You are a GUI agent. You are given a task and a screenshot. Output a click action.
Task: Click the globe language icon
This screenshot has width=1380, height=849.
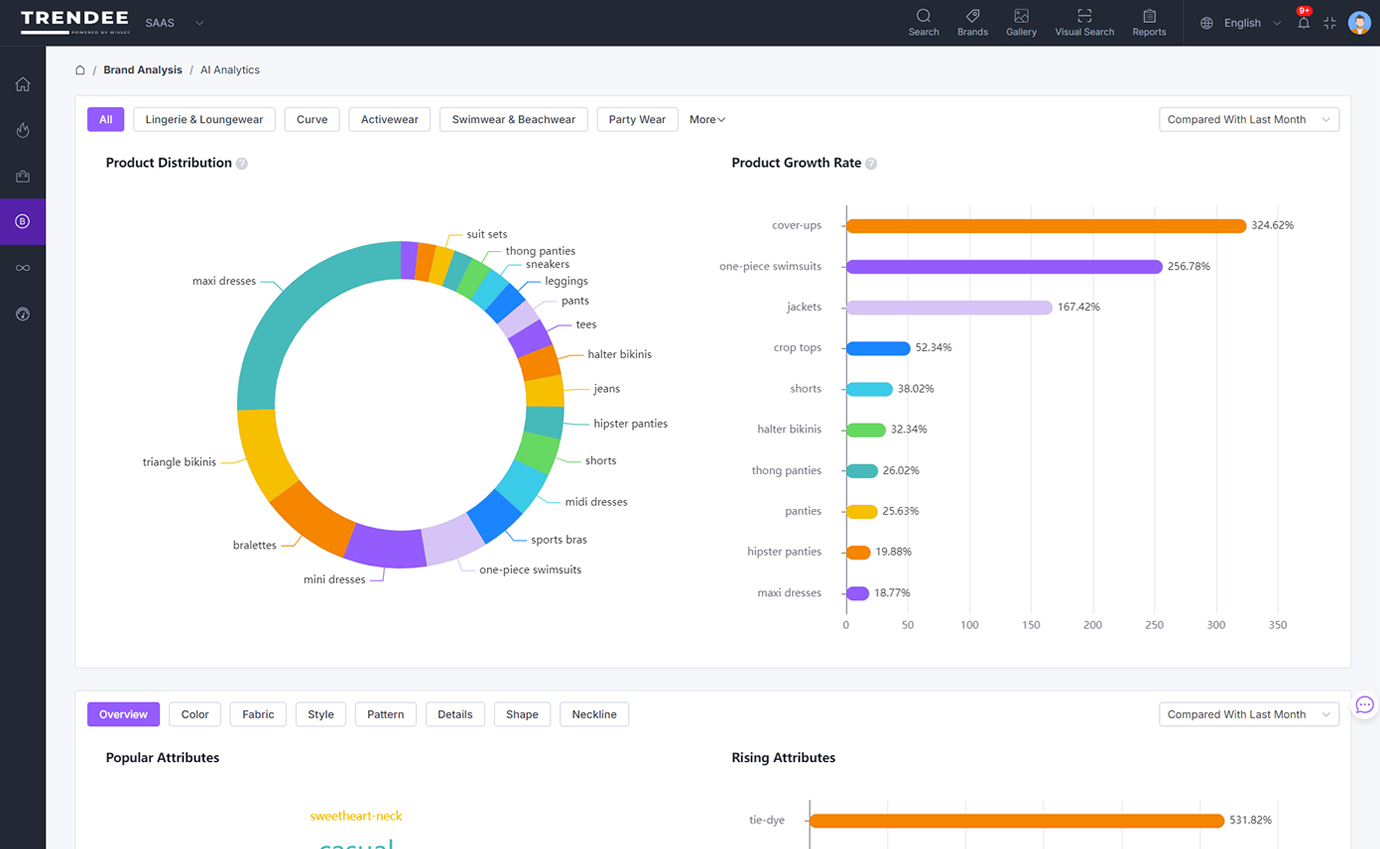coord(1207,23)
